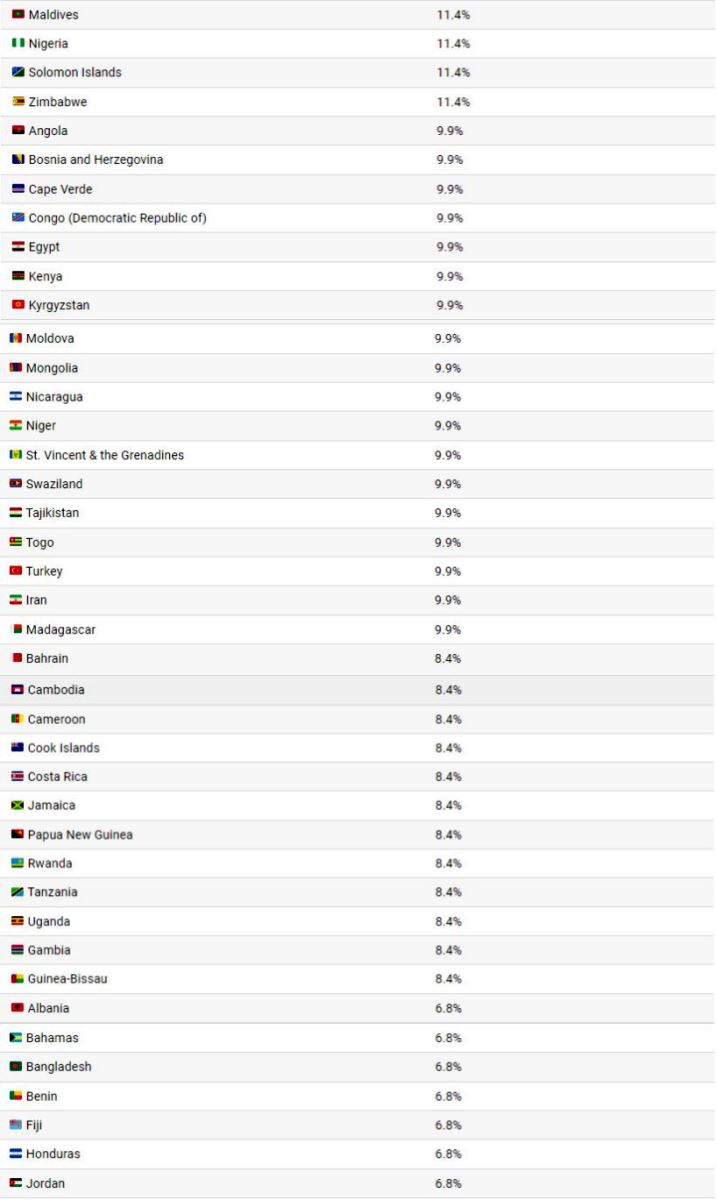Click the Cambodia flag icon

click(x=17, y=690)
